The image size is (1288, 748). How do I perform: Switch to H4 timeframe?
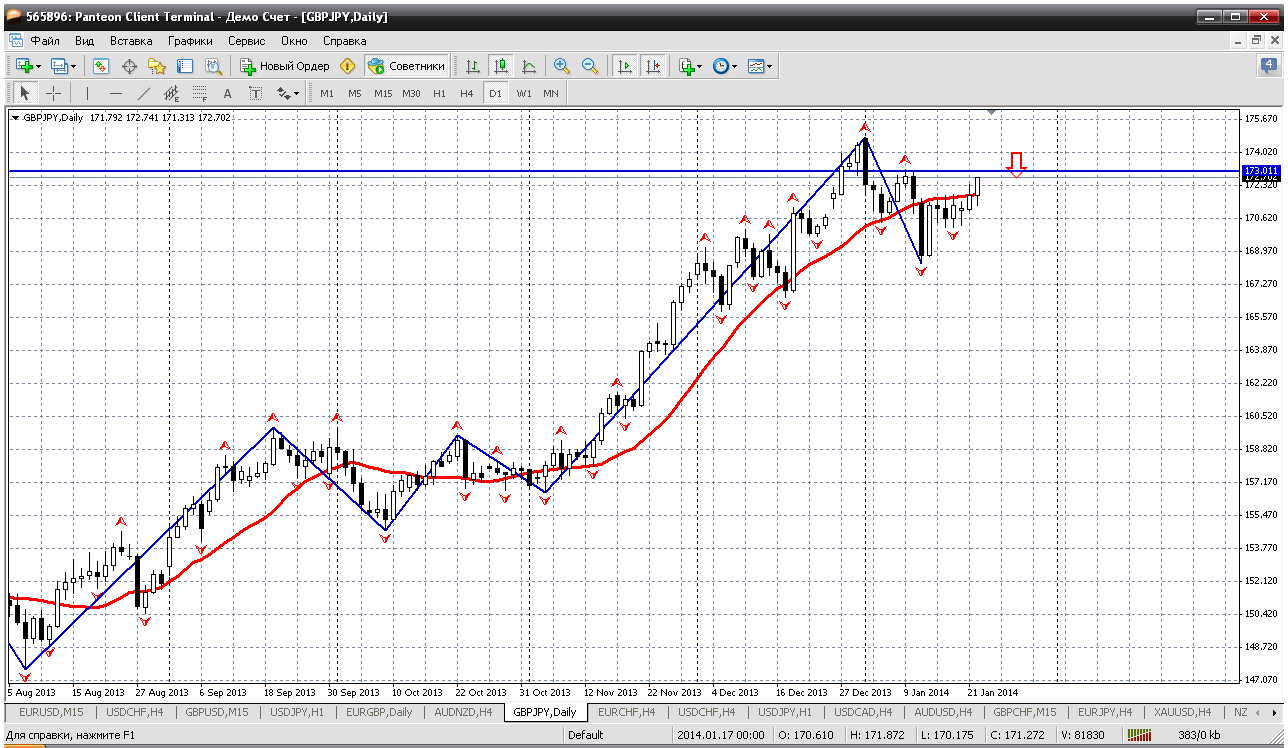point(467,93)
